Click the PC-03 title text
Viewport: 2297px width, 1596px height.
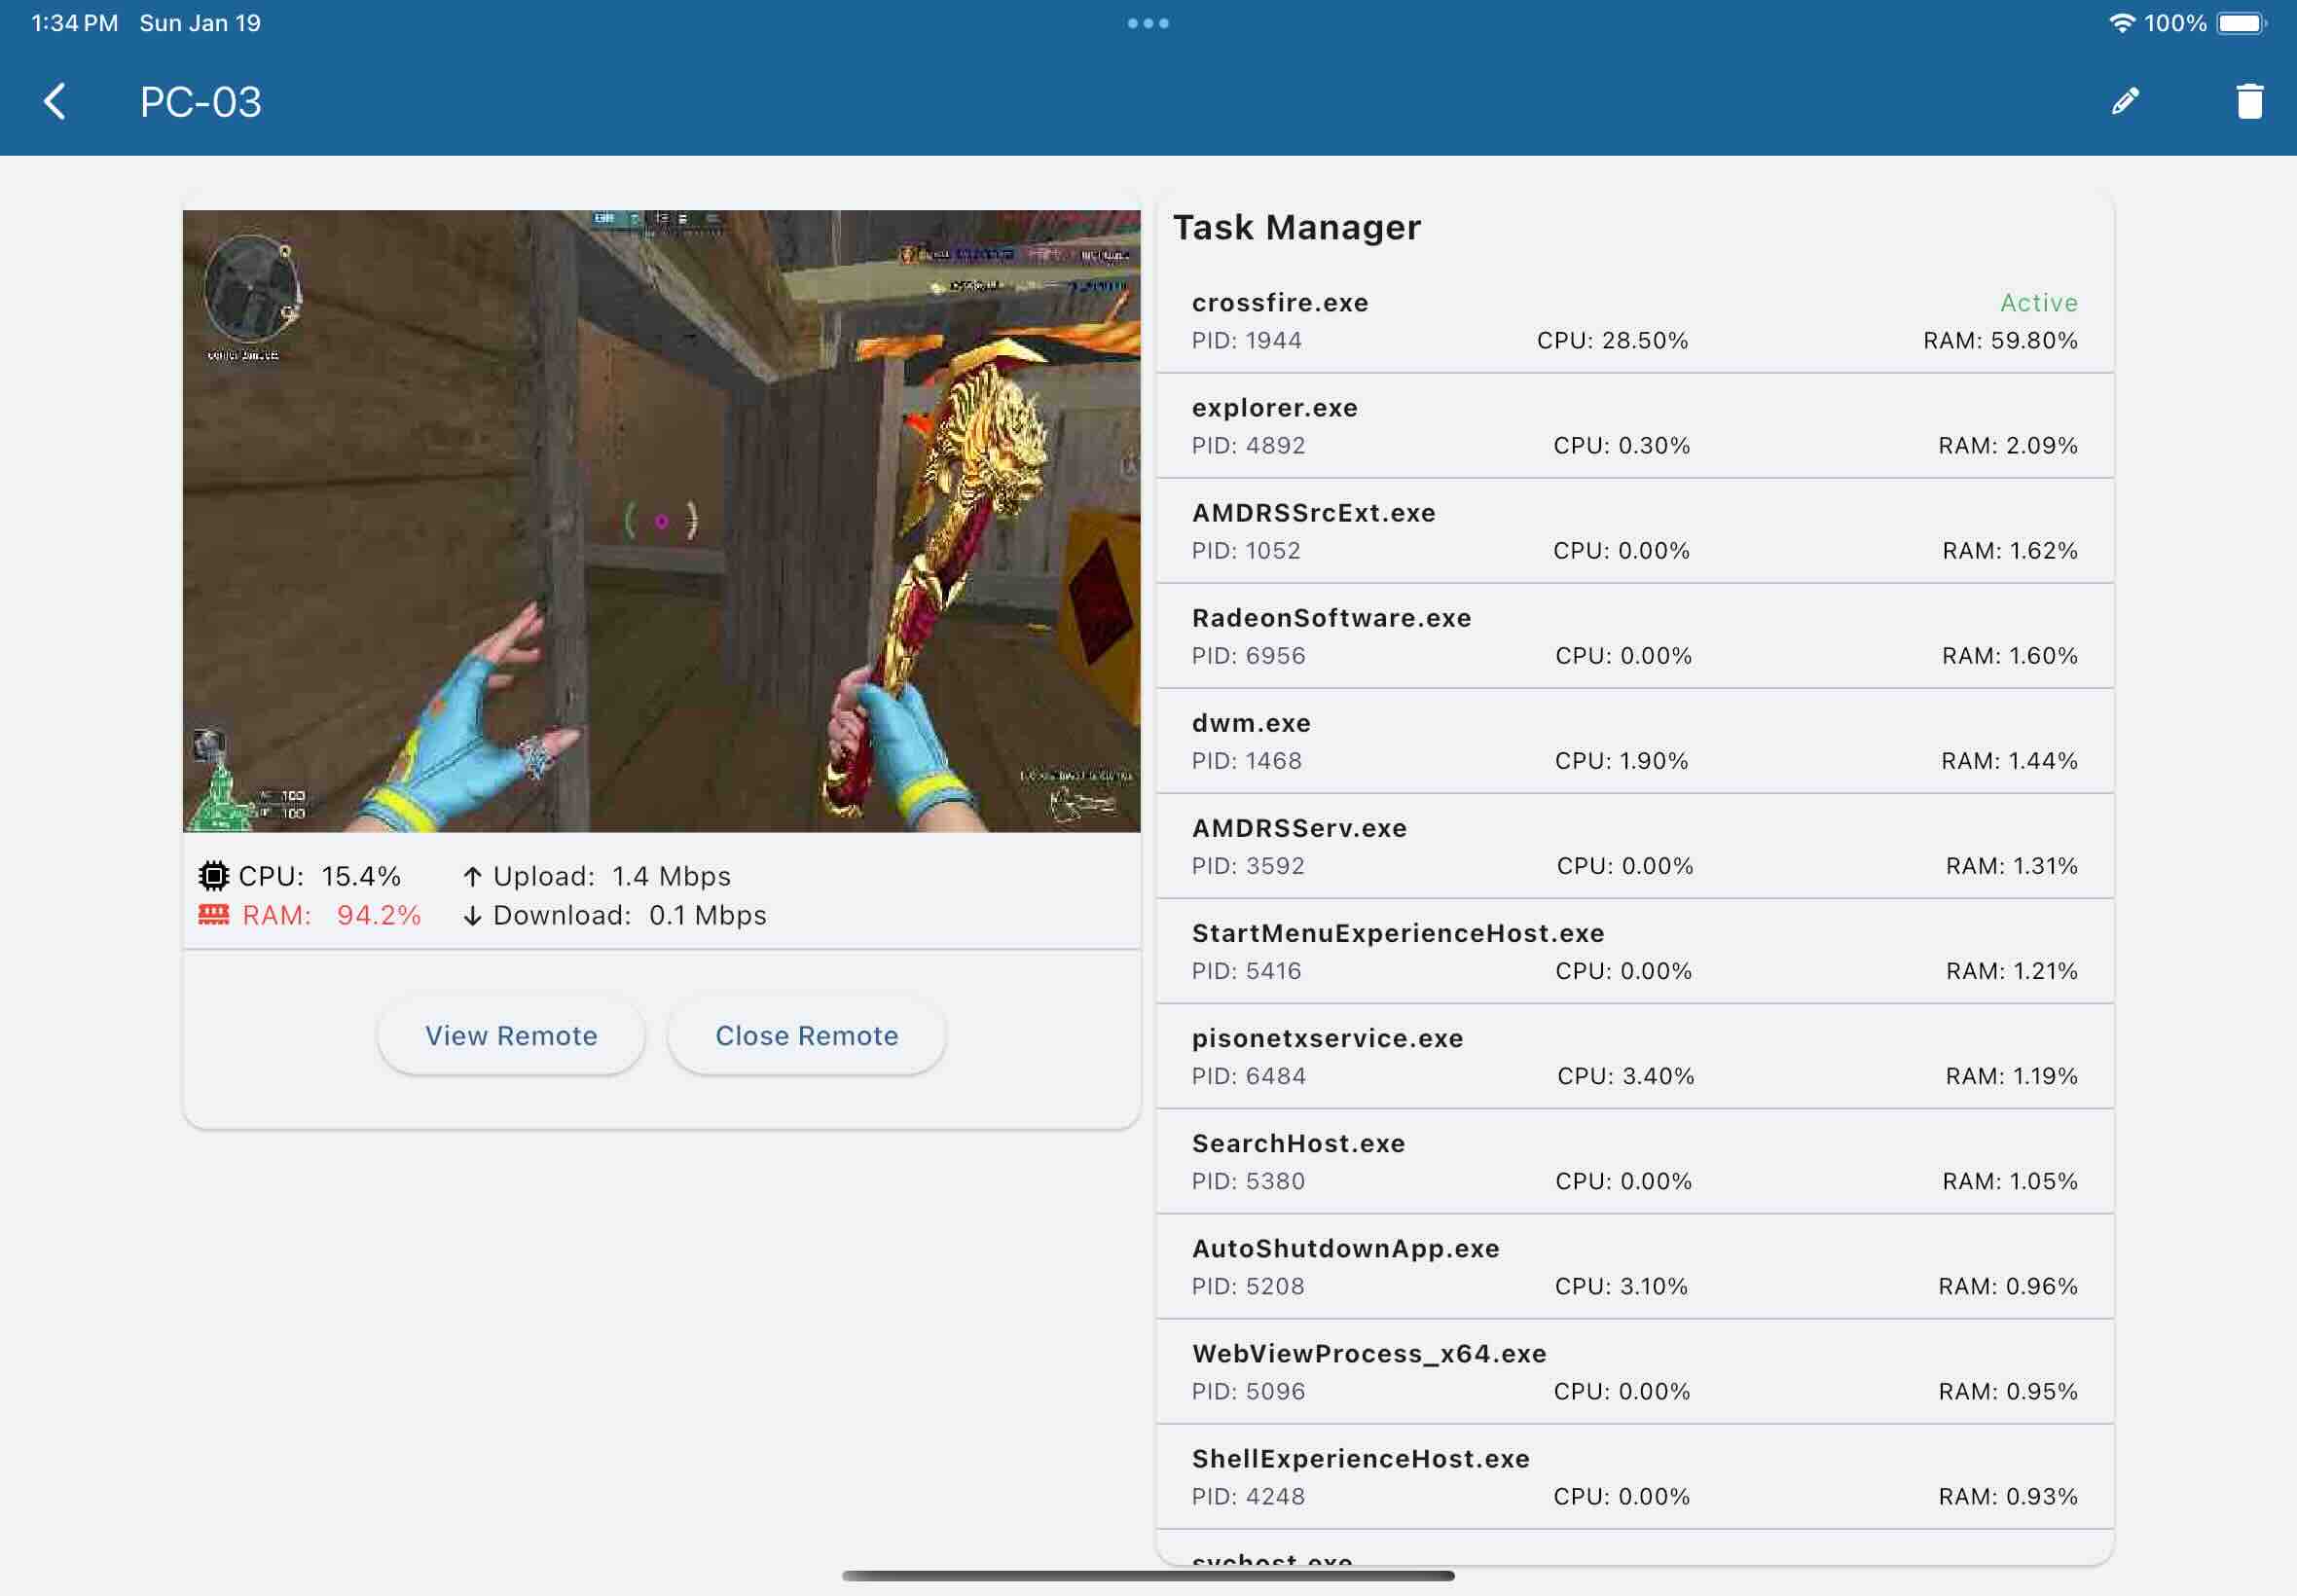[200, 102]
